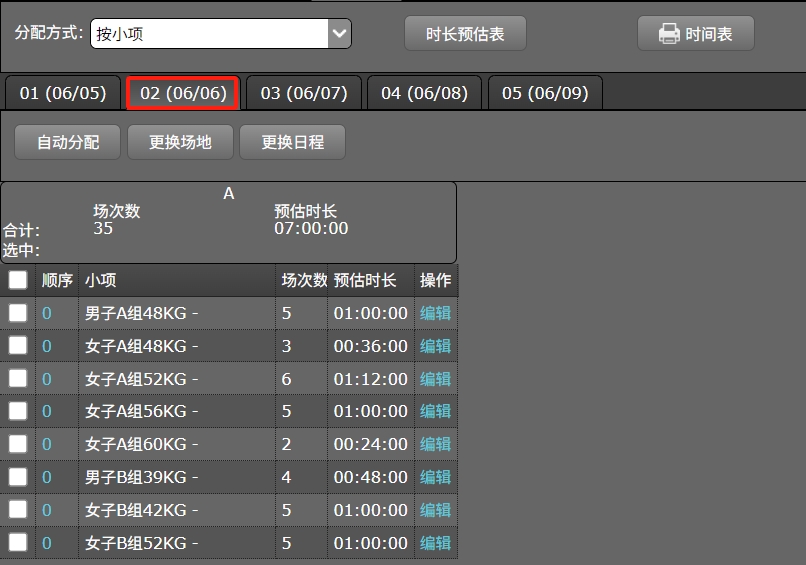Open the 分配方式 dropdown arrow
Screen dimensions: 806x565
(x=340, y=33)
